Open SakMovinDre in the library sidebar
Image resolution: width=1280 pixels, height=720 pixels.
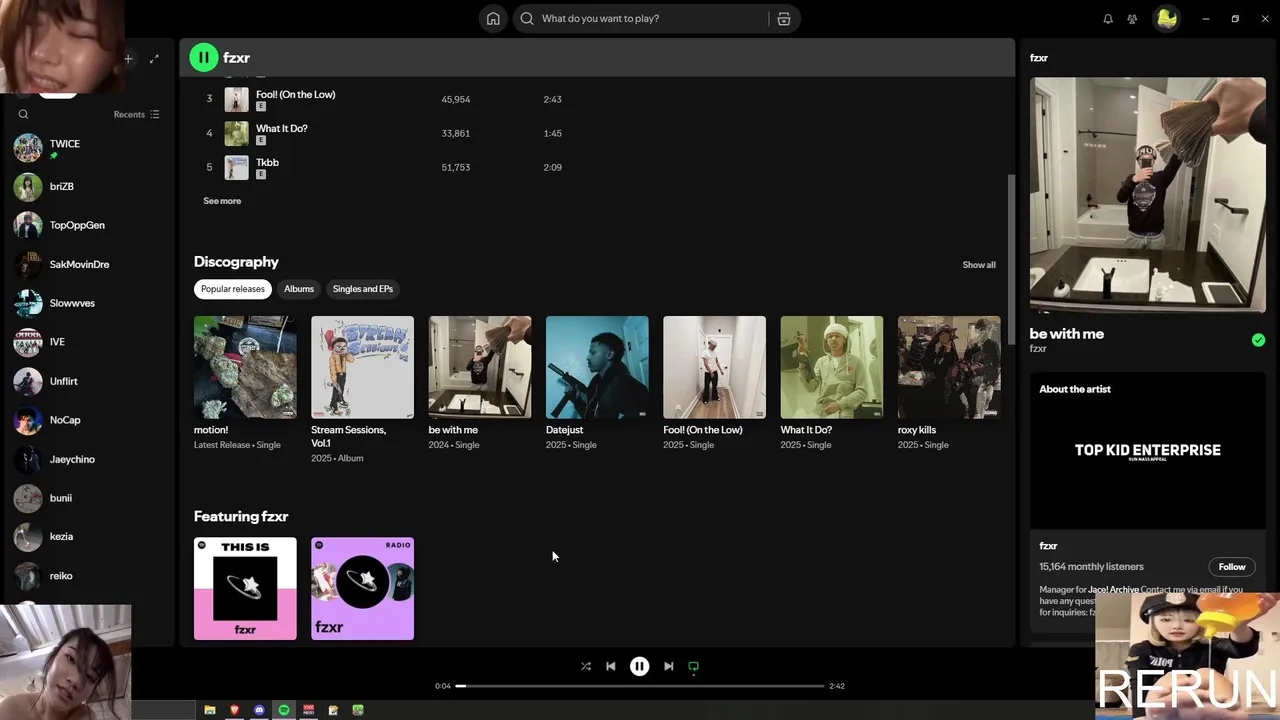point(87,265)
